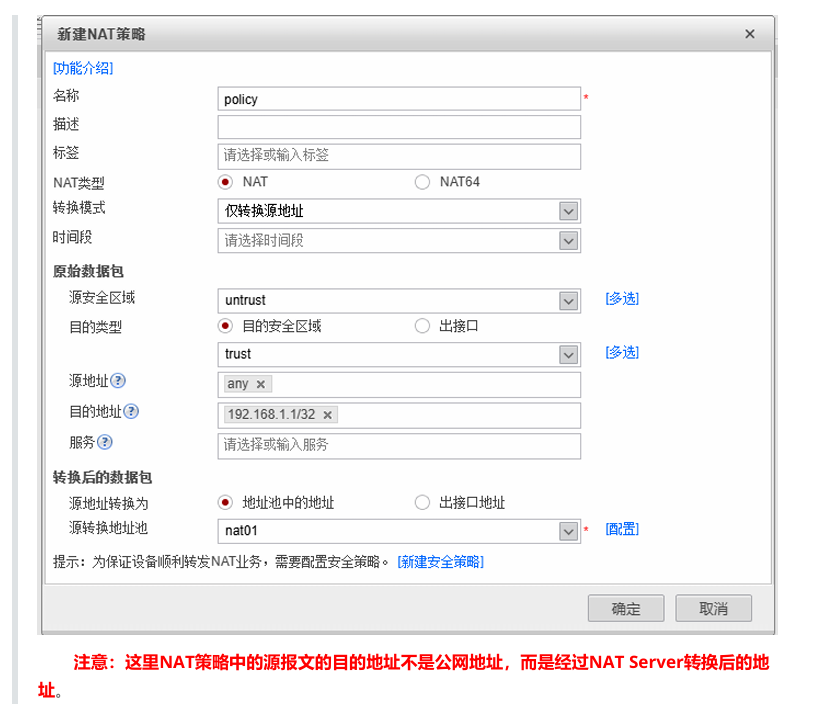Viewport: 814px width, 711px height.
Task: Click the 配置 link
Action: click(x=622, y=529)
